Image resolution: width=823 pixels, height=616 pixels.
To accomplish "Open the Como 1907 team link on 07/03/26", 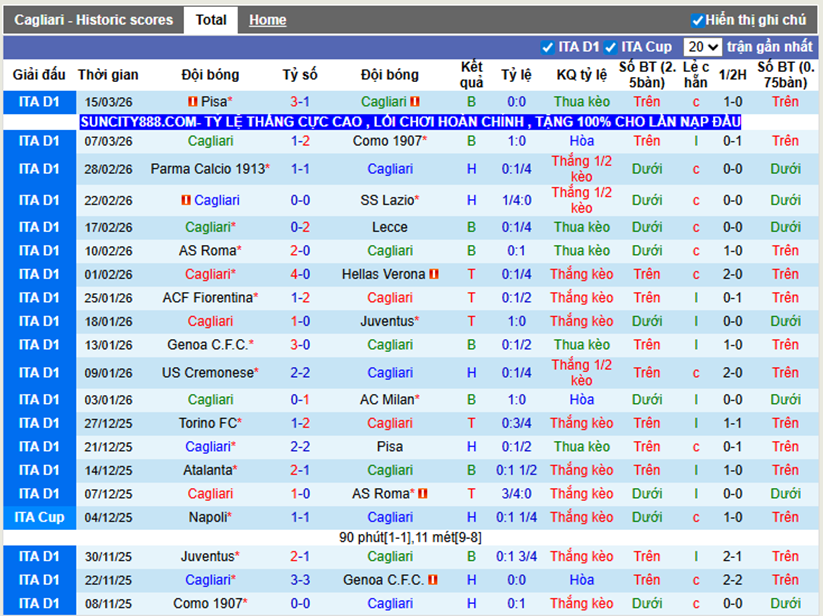I will coord(387,141).
